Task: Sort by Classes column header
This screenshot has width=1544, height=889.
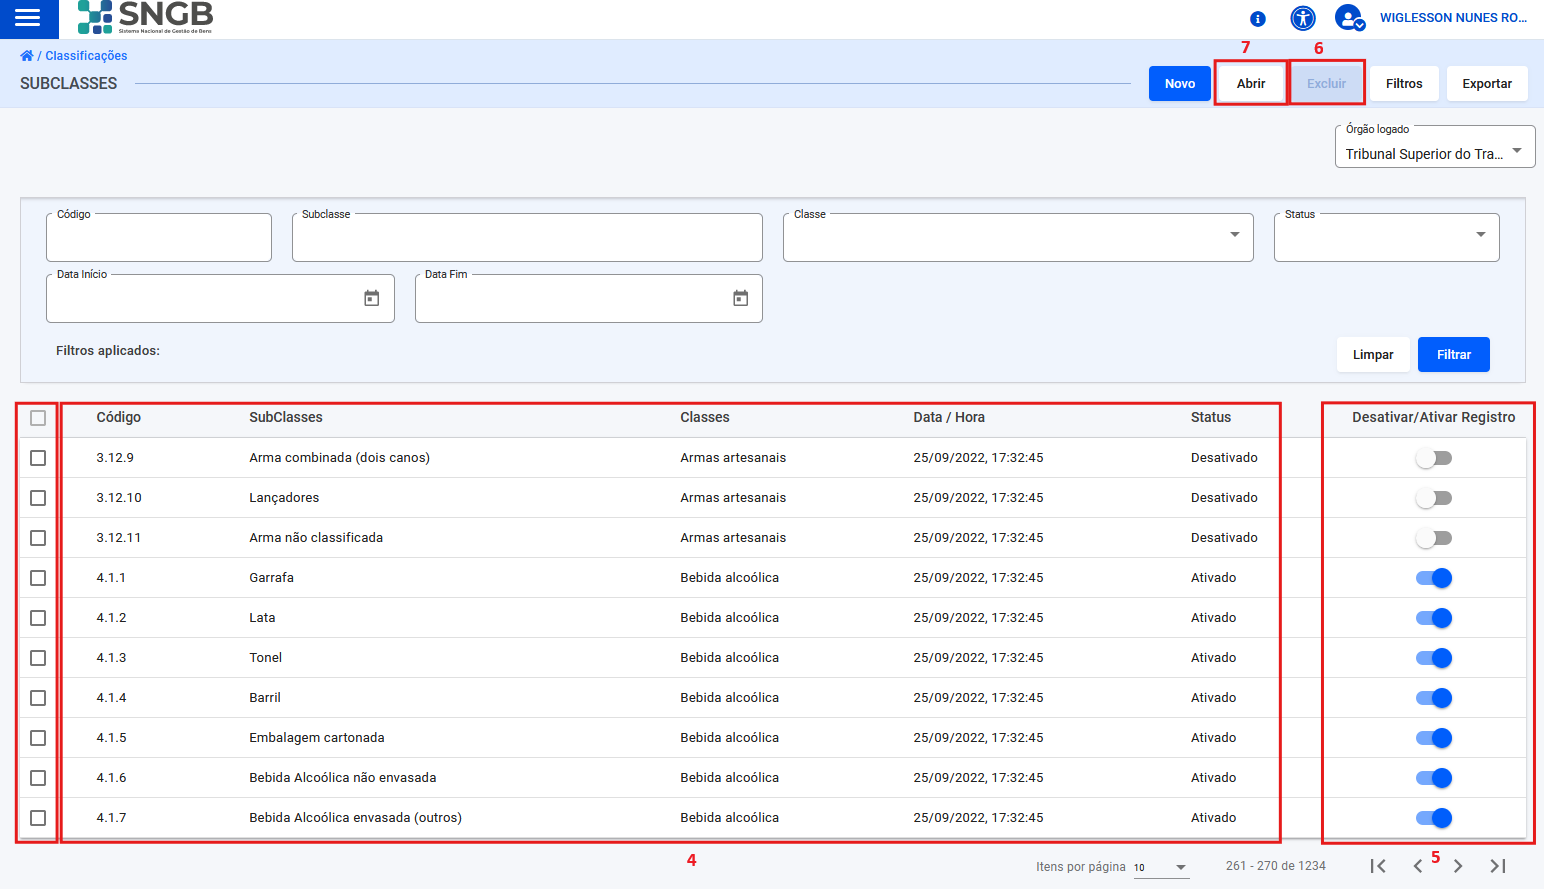Action: click(705, 418)
